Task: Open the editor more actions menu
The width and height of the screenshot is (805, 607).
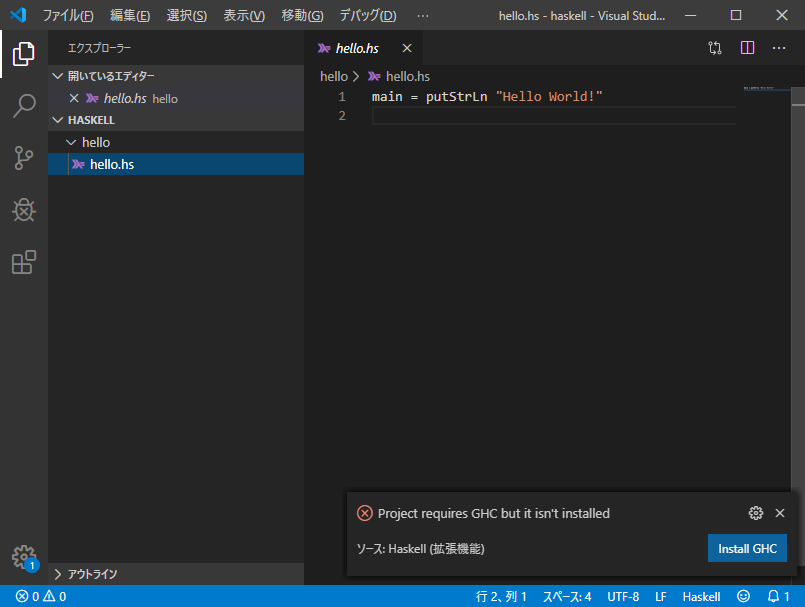Action: point(779,47)
